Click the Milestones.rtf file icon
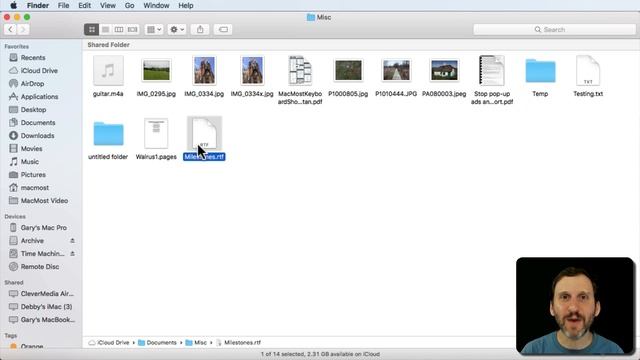The width and height of the screenshot is (640, 360). [204, 133]
